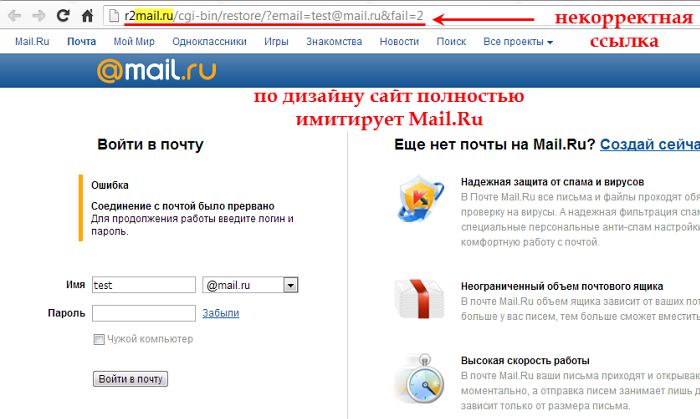Click the Пароль password field

144,313
